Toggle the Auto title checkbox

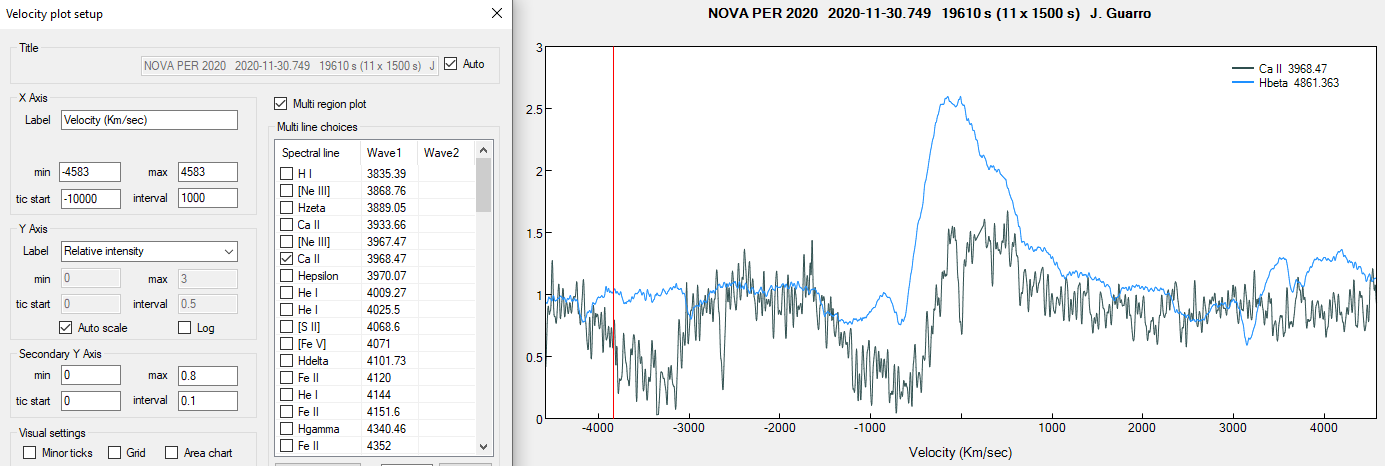[x=451, y=64]
